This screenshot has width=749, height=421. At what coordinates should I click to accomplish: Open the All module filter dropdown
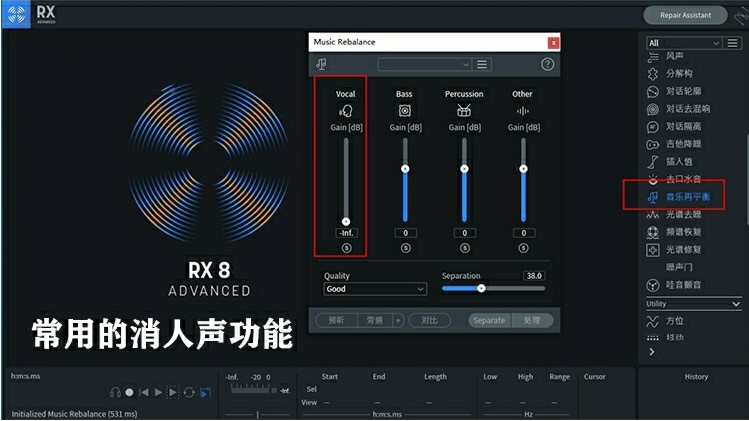click(684, 43)
